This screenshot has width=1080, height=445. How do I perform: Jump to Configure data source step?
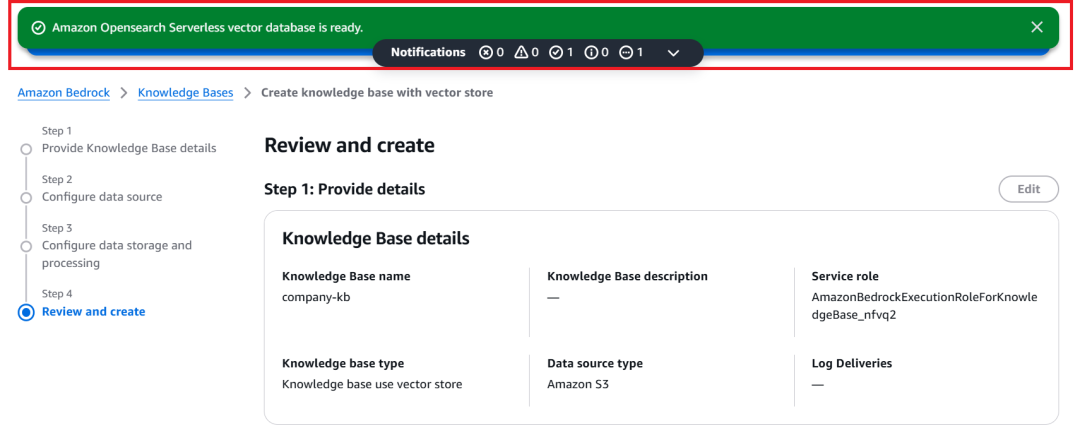pyautogui.click(x=102, y=197)
